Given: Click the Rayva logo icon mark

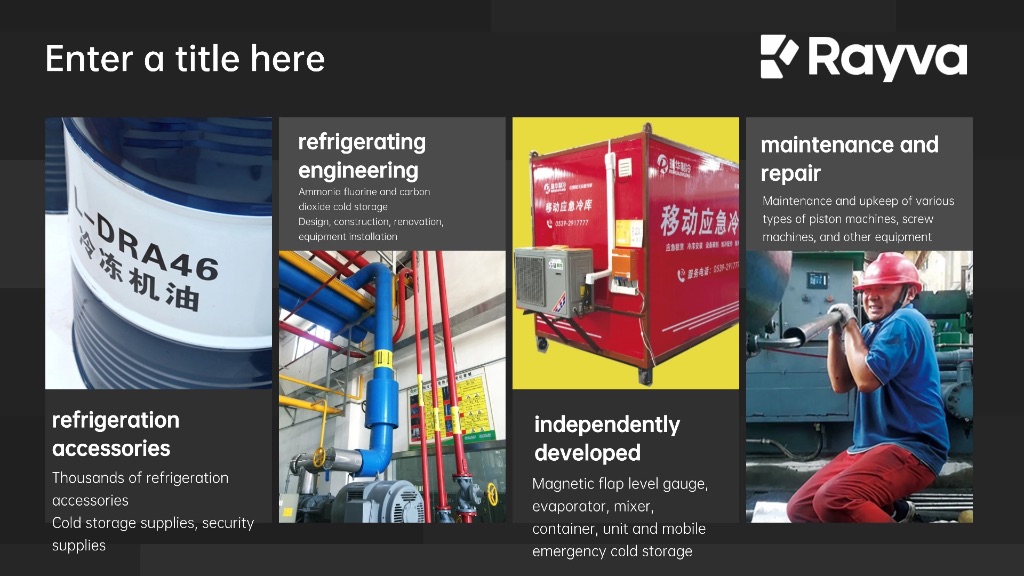Looking at the screenshot, I should [779, 57].
